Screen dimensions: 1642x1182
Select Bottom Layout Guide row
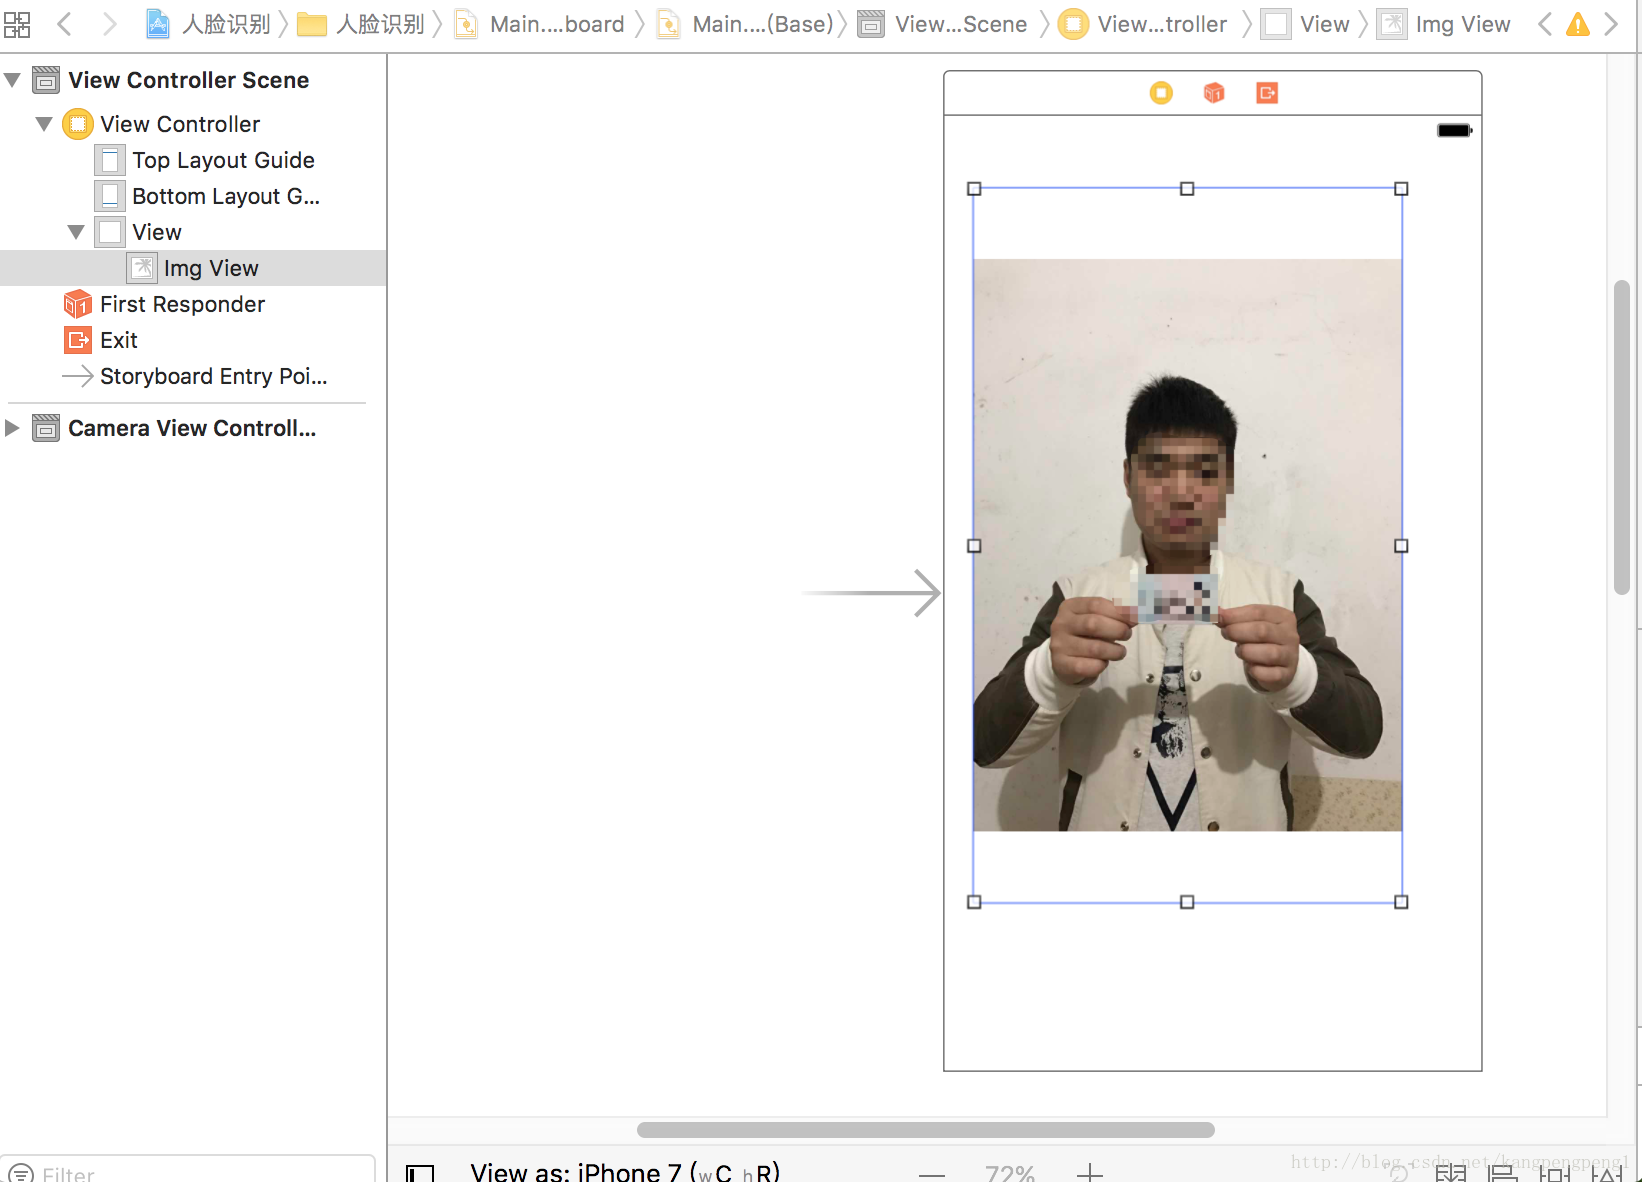pyautogui.click(x=193, y=196)
